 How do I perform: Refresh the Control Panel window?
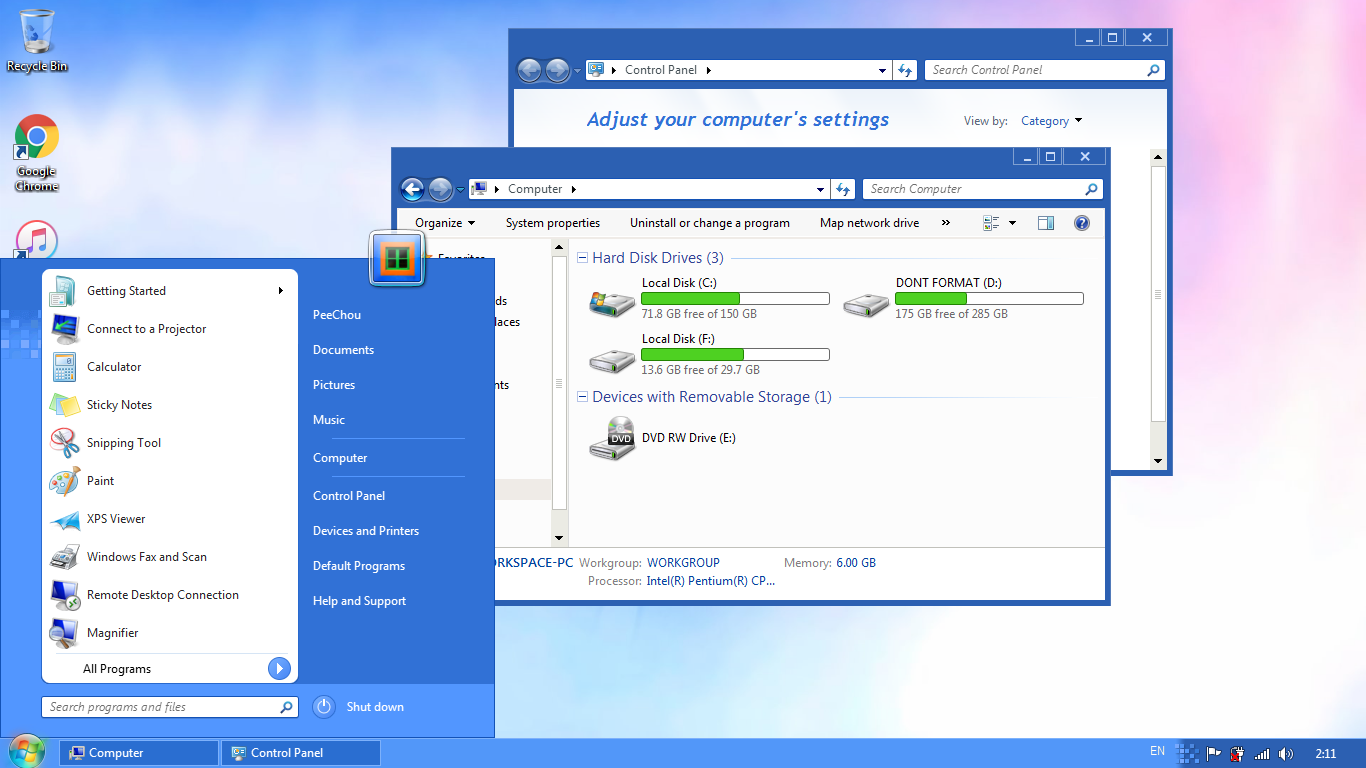[x=905, y=70]
